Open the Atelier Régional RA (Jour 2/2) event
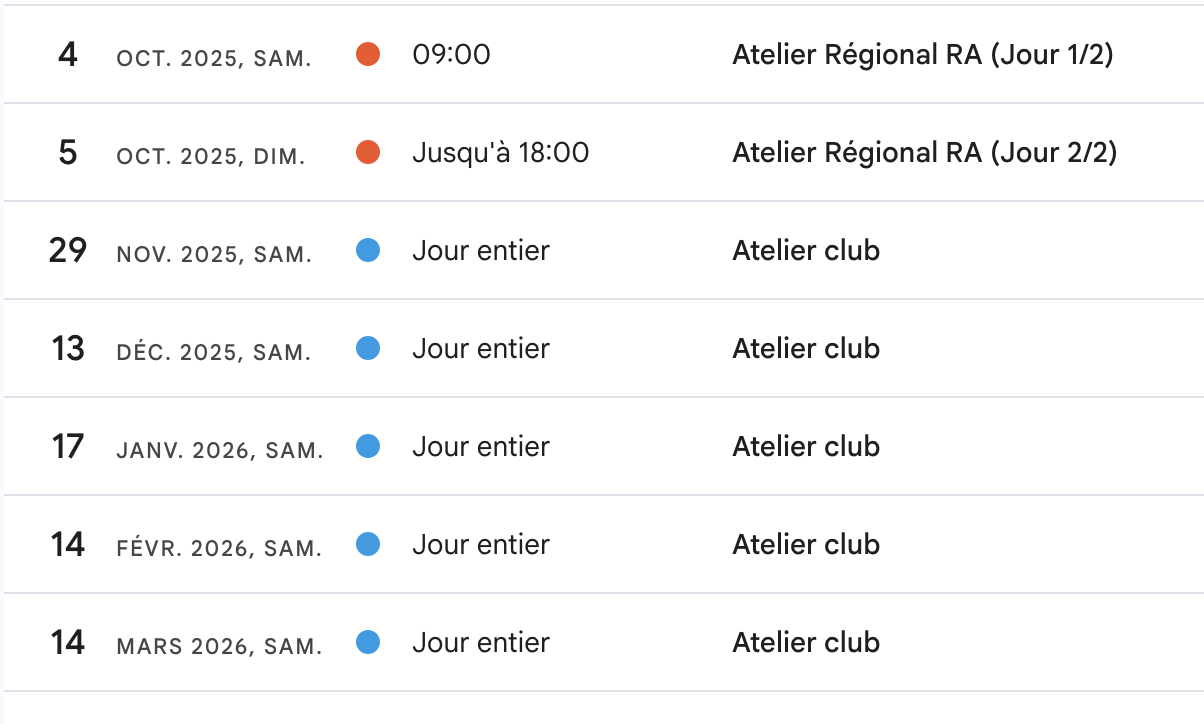This screenshot has width=1204, height=724. click(924, 153)
